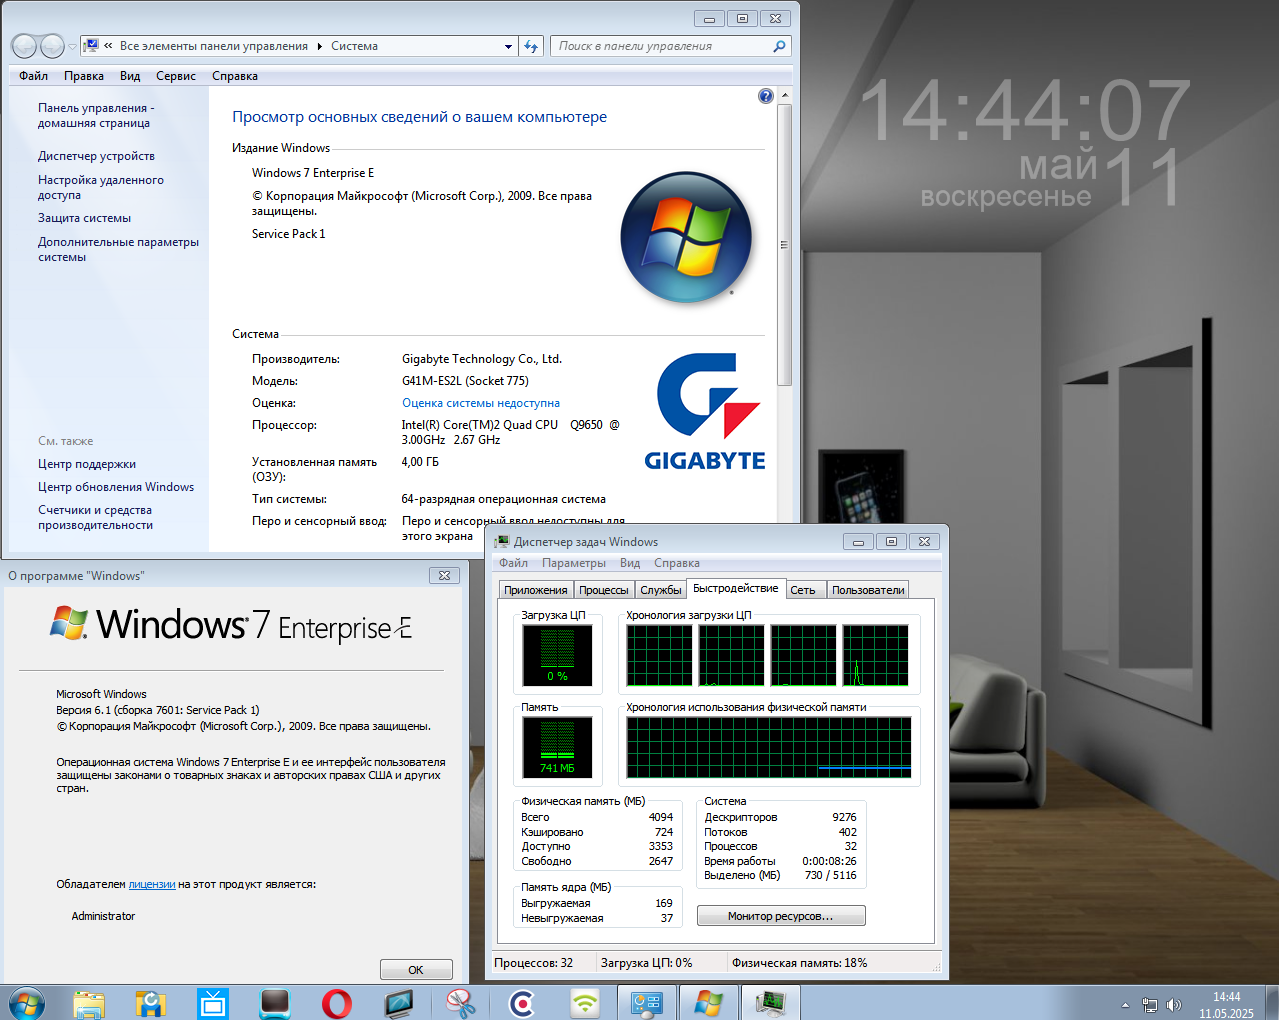Launch the Opera browser from taskbar
The image size is (1279, 1020).
tap(337, 1003)
